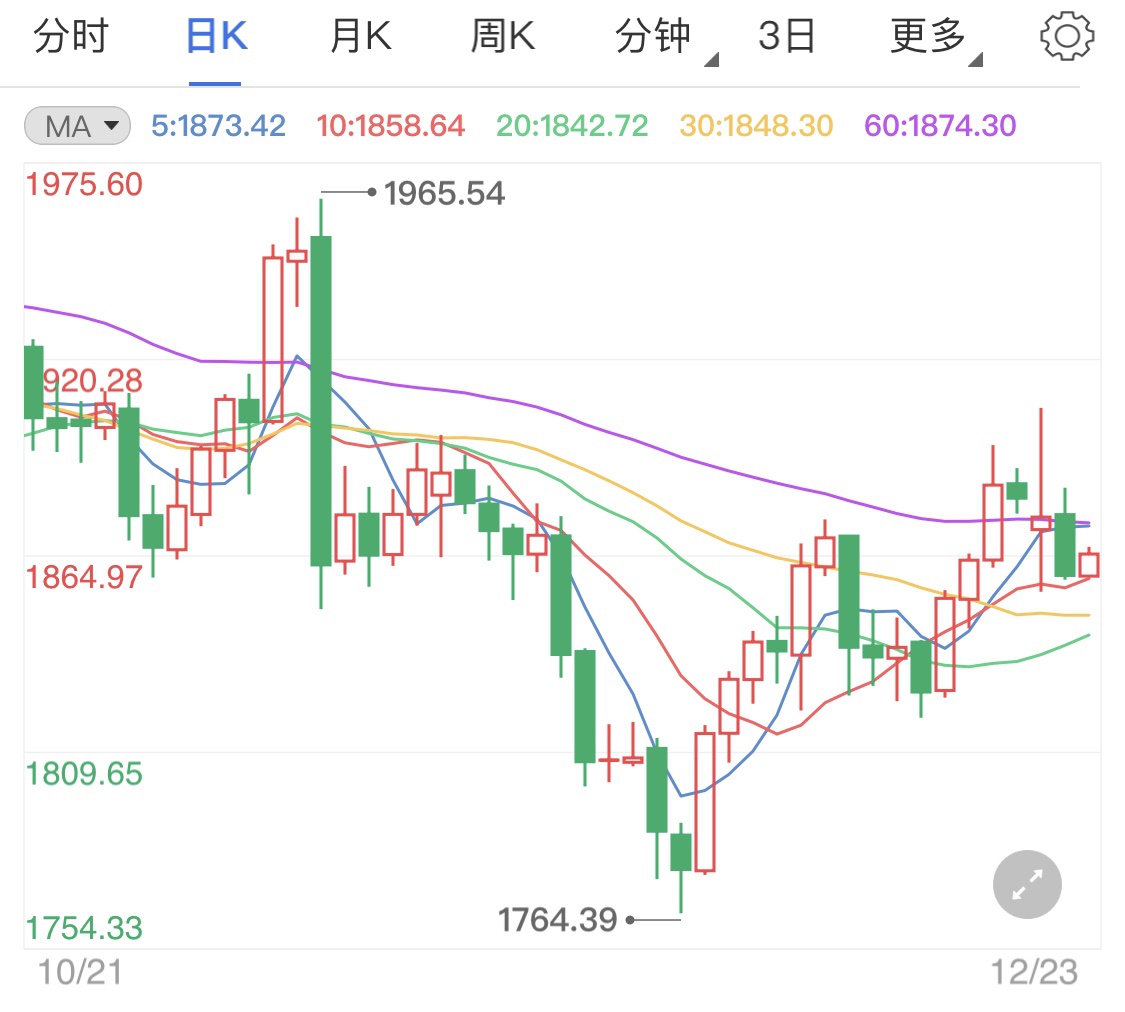Click the 10/21 start date label

pos(80,971)
